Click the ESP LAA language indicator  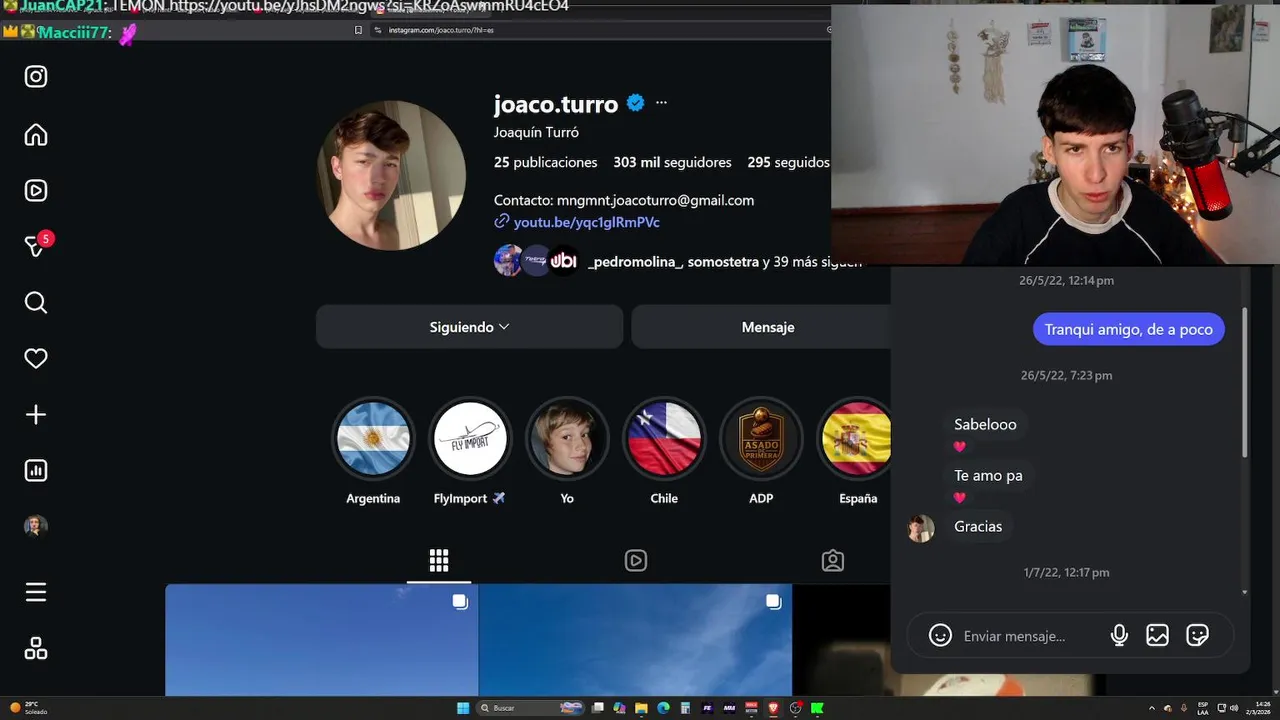[x=1203, y=708]
